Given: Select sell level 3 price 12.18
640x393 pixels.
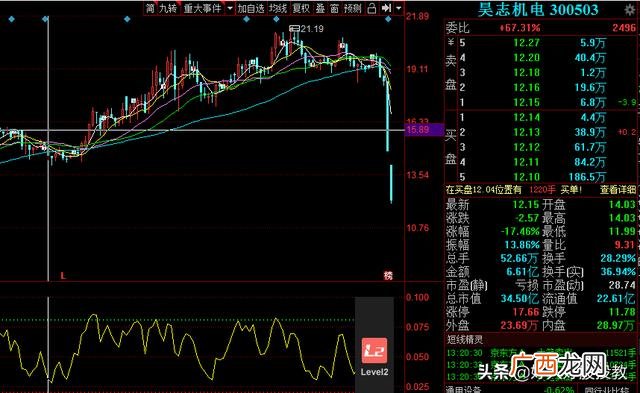Looking at the screenshot, I should [527, 73].
